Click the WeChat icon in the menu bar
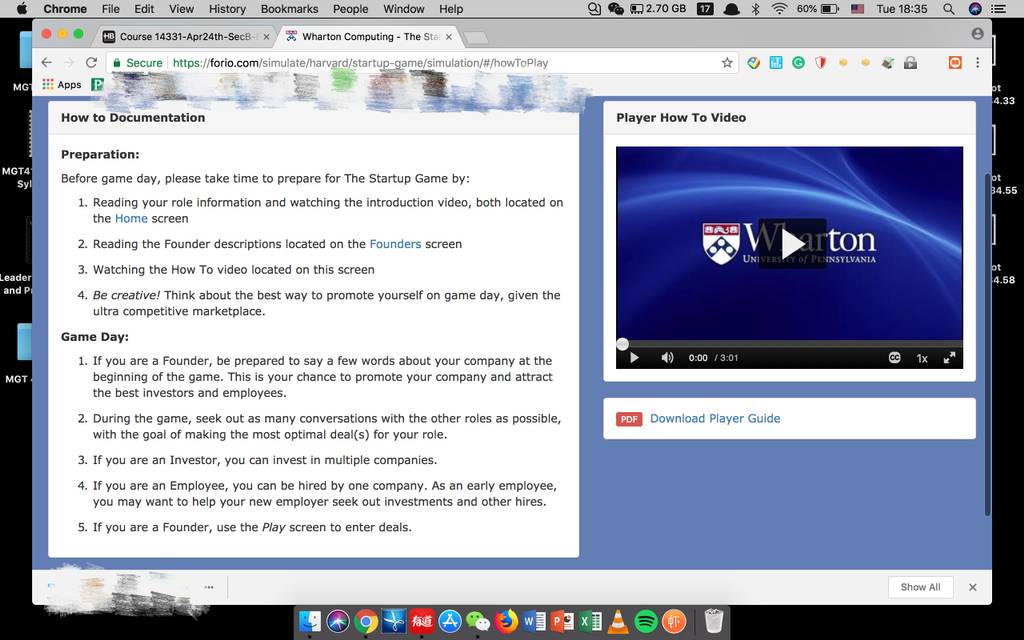Viewport: 1024px width, 640px height. click(615, 9)
